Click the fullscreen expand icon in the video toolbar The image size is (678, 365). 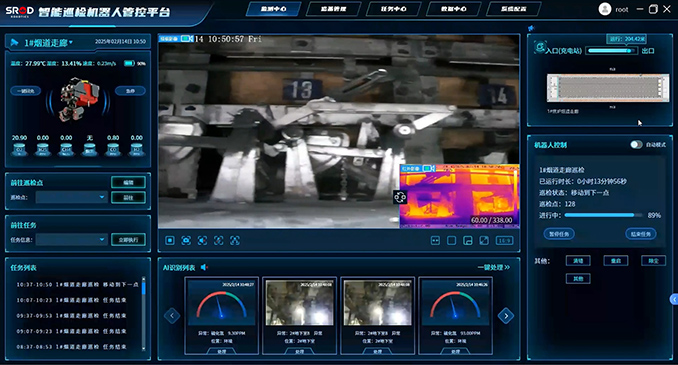[x=484, y=240]
